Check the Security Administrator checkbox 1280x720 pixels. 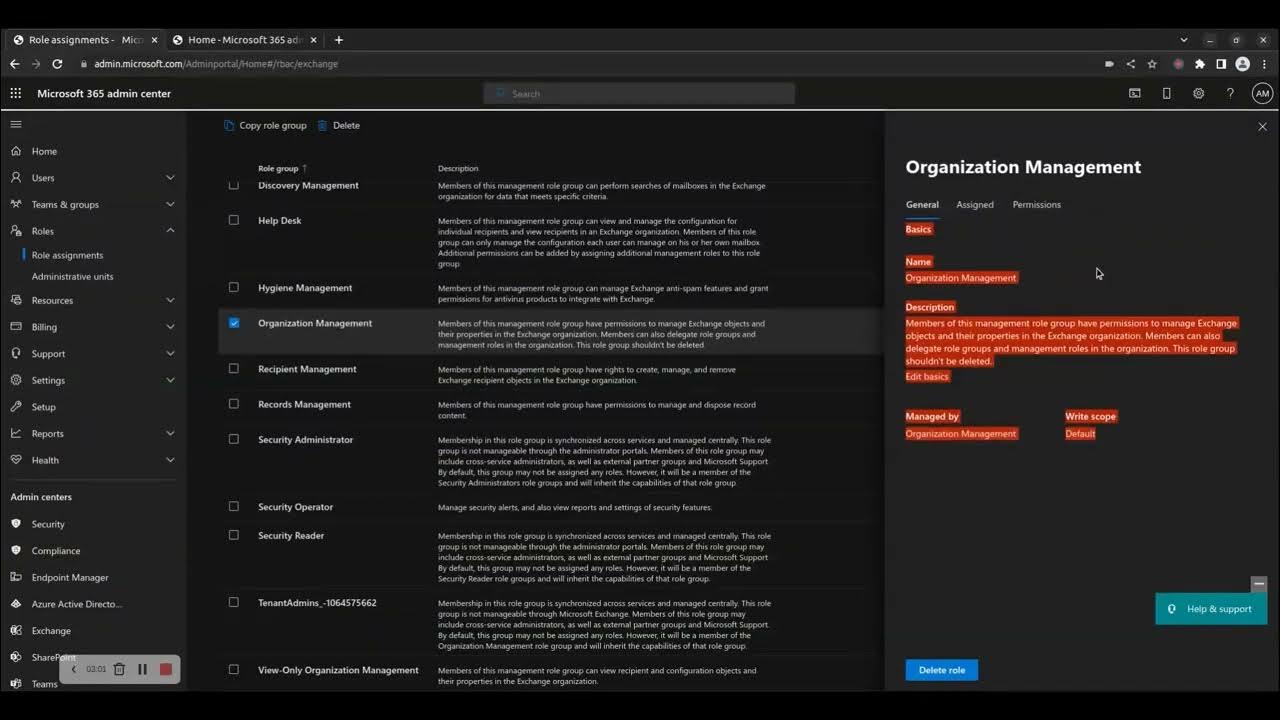(x=234, y=439)
